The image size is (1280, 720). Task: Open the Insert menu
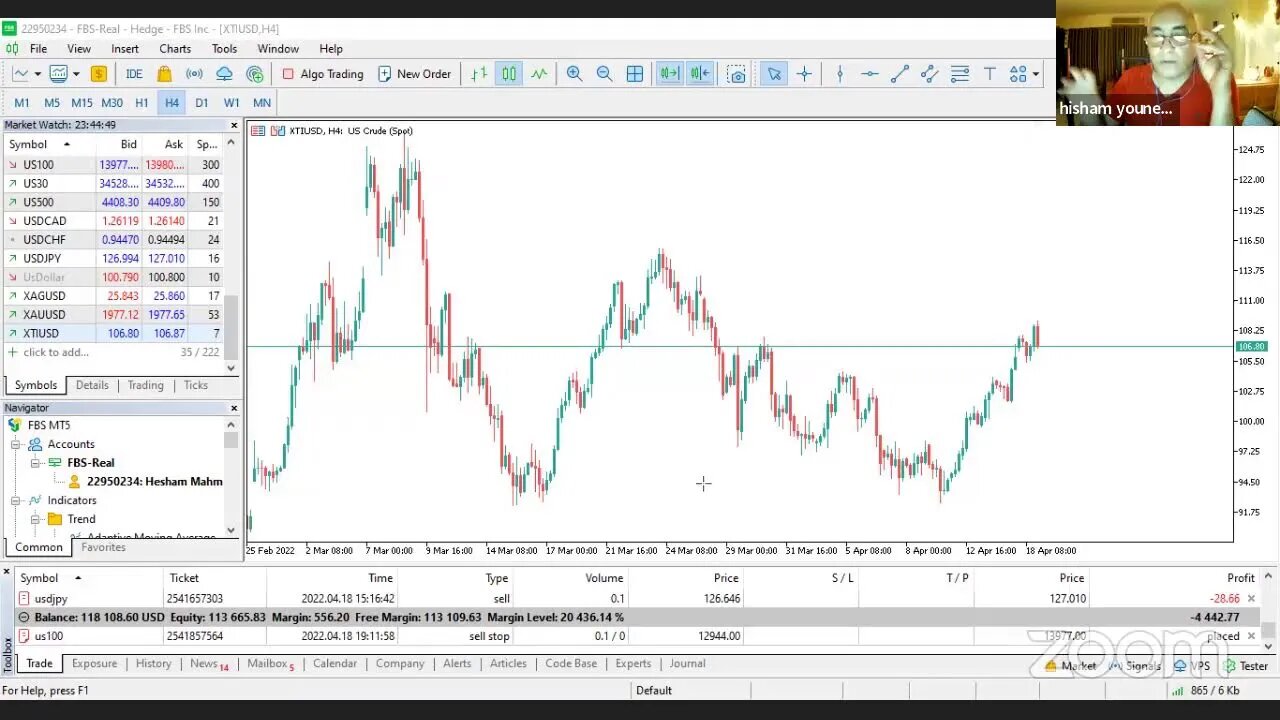(125, 48)
